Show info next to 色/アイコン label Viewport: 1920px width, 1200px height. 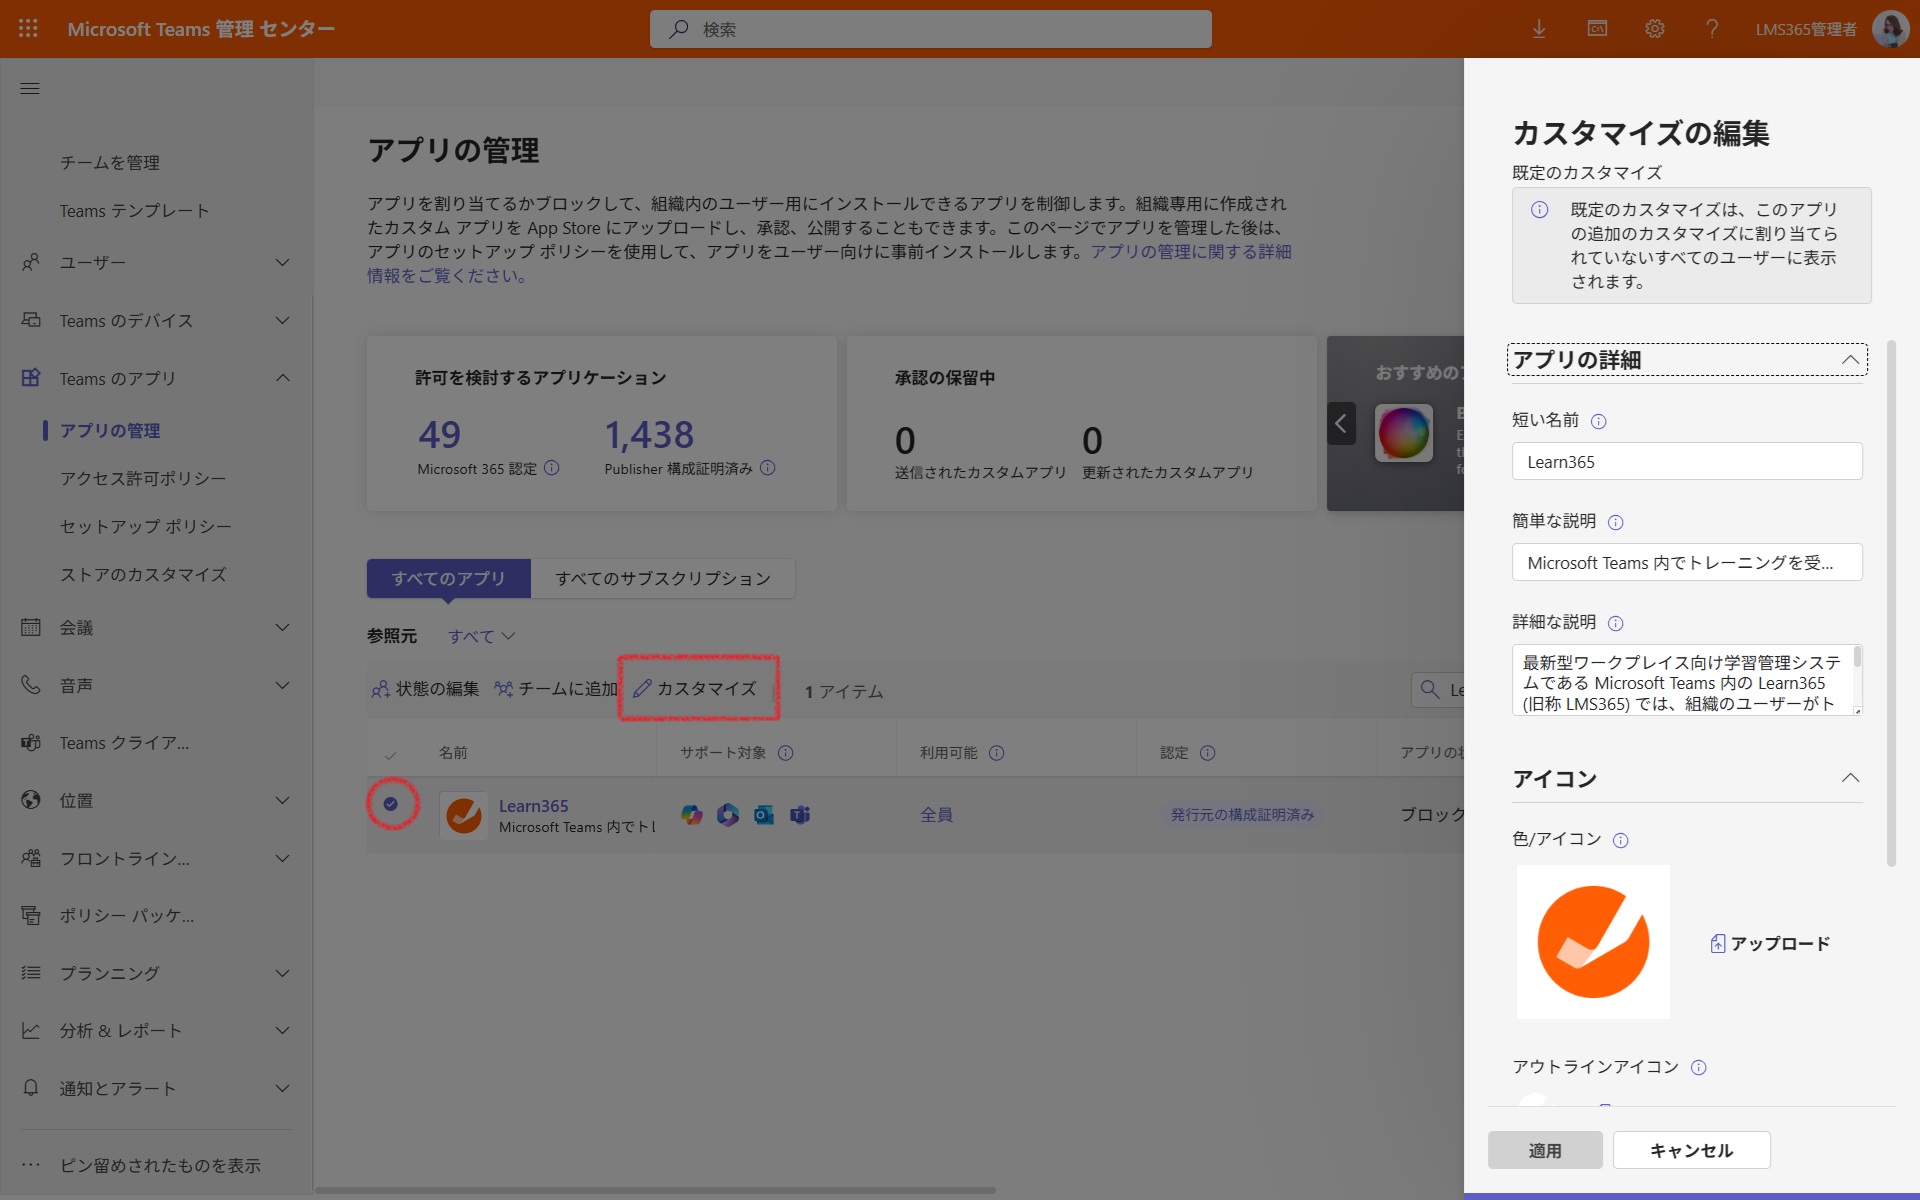coord(1621,840)
